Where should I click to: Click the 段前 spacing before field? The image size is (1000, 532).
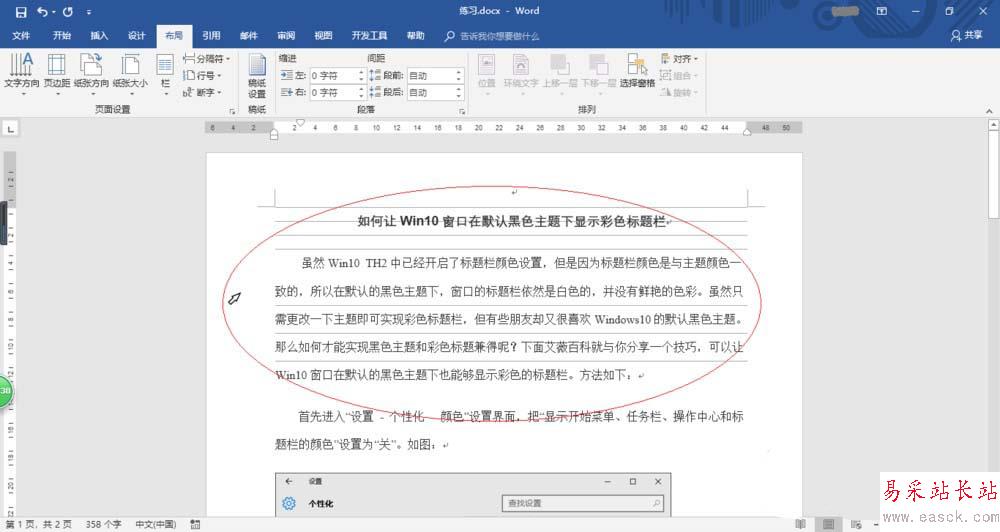click(x=430, y=75)
